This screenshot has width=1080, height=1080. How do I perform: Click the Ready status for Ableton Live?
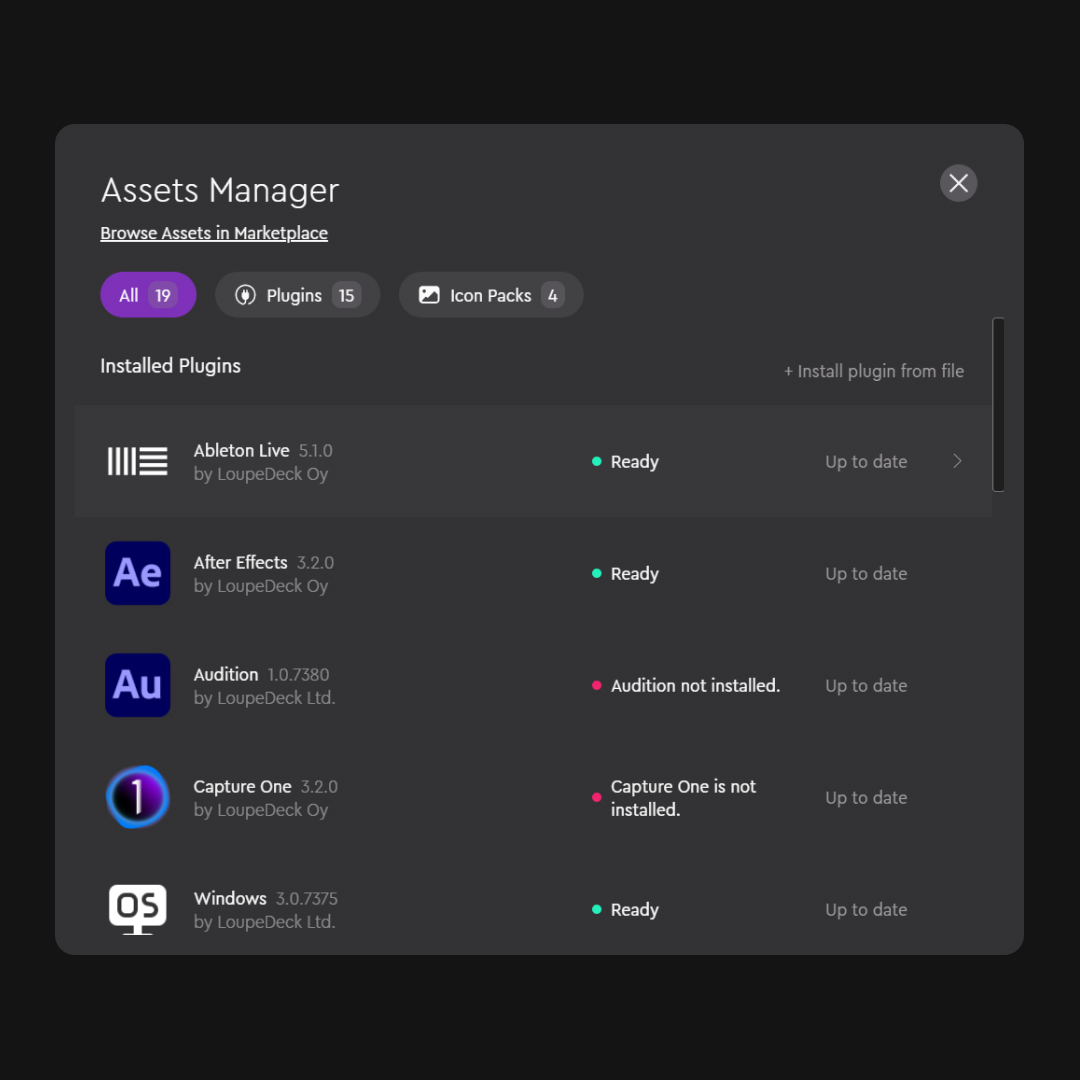[634, 462]
